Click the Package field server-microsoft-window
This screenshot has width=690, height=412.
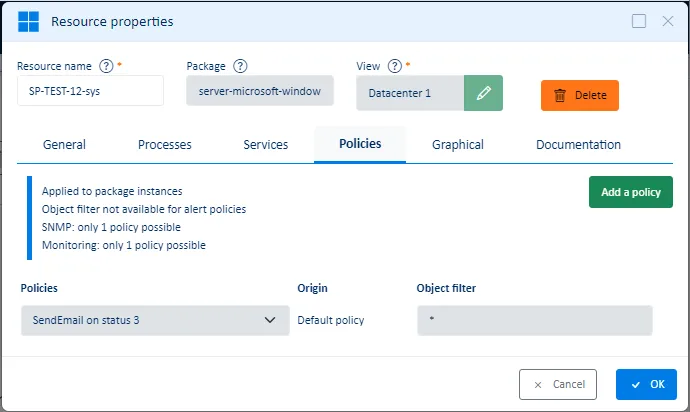coord(260,91)
